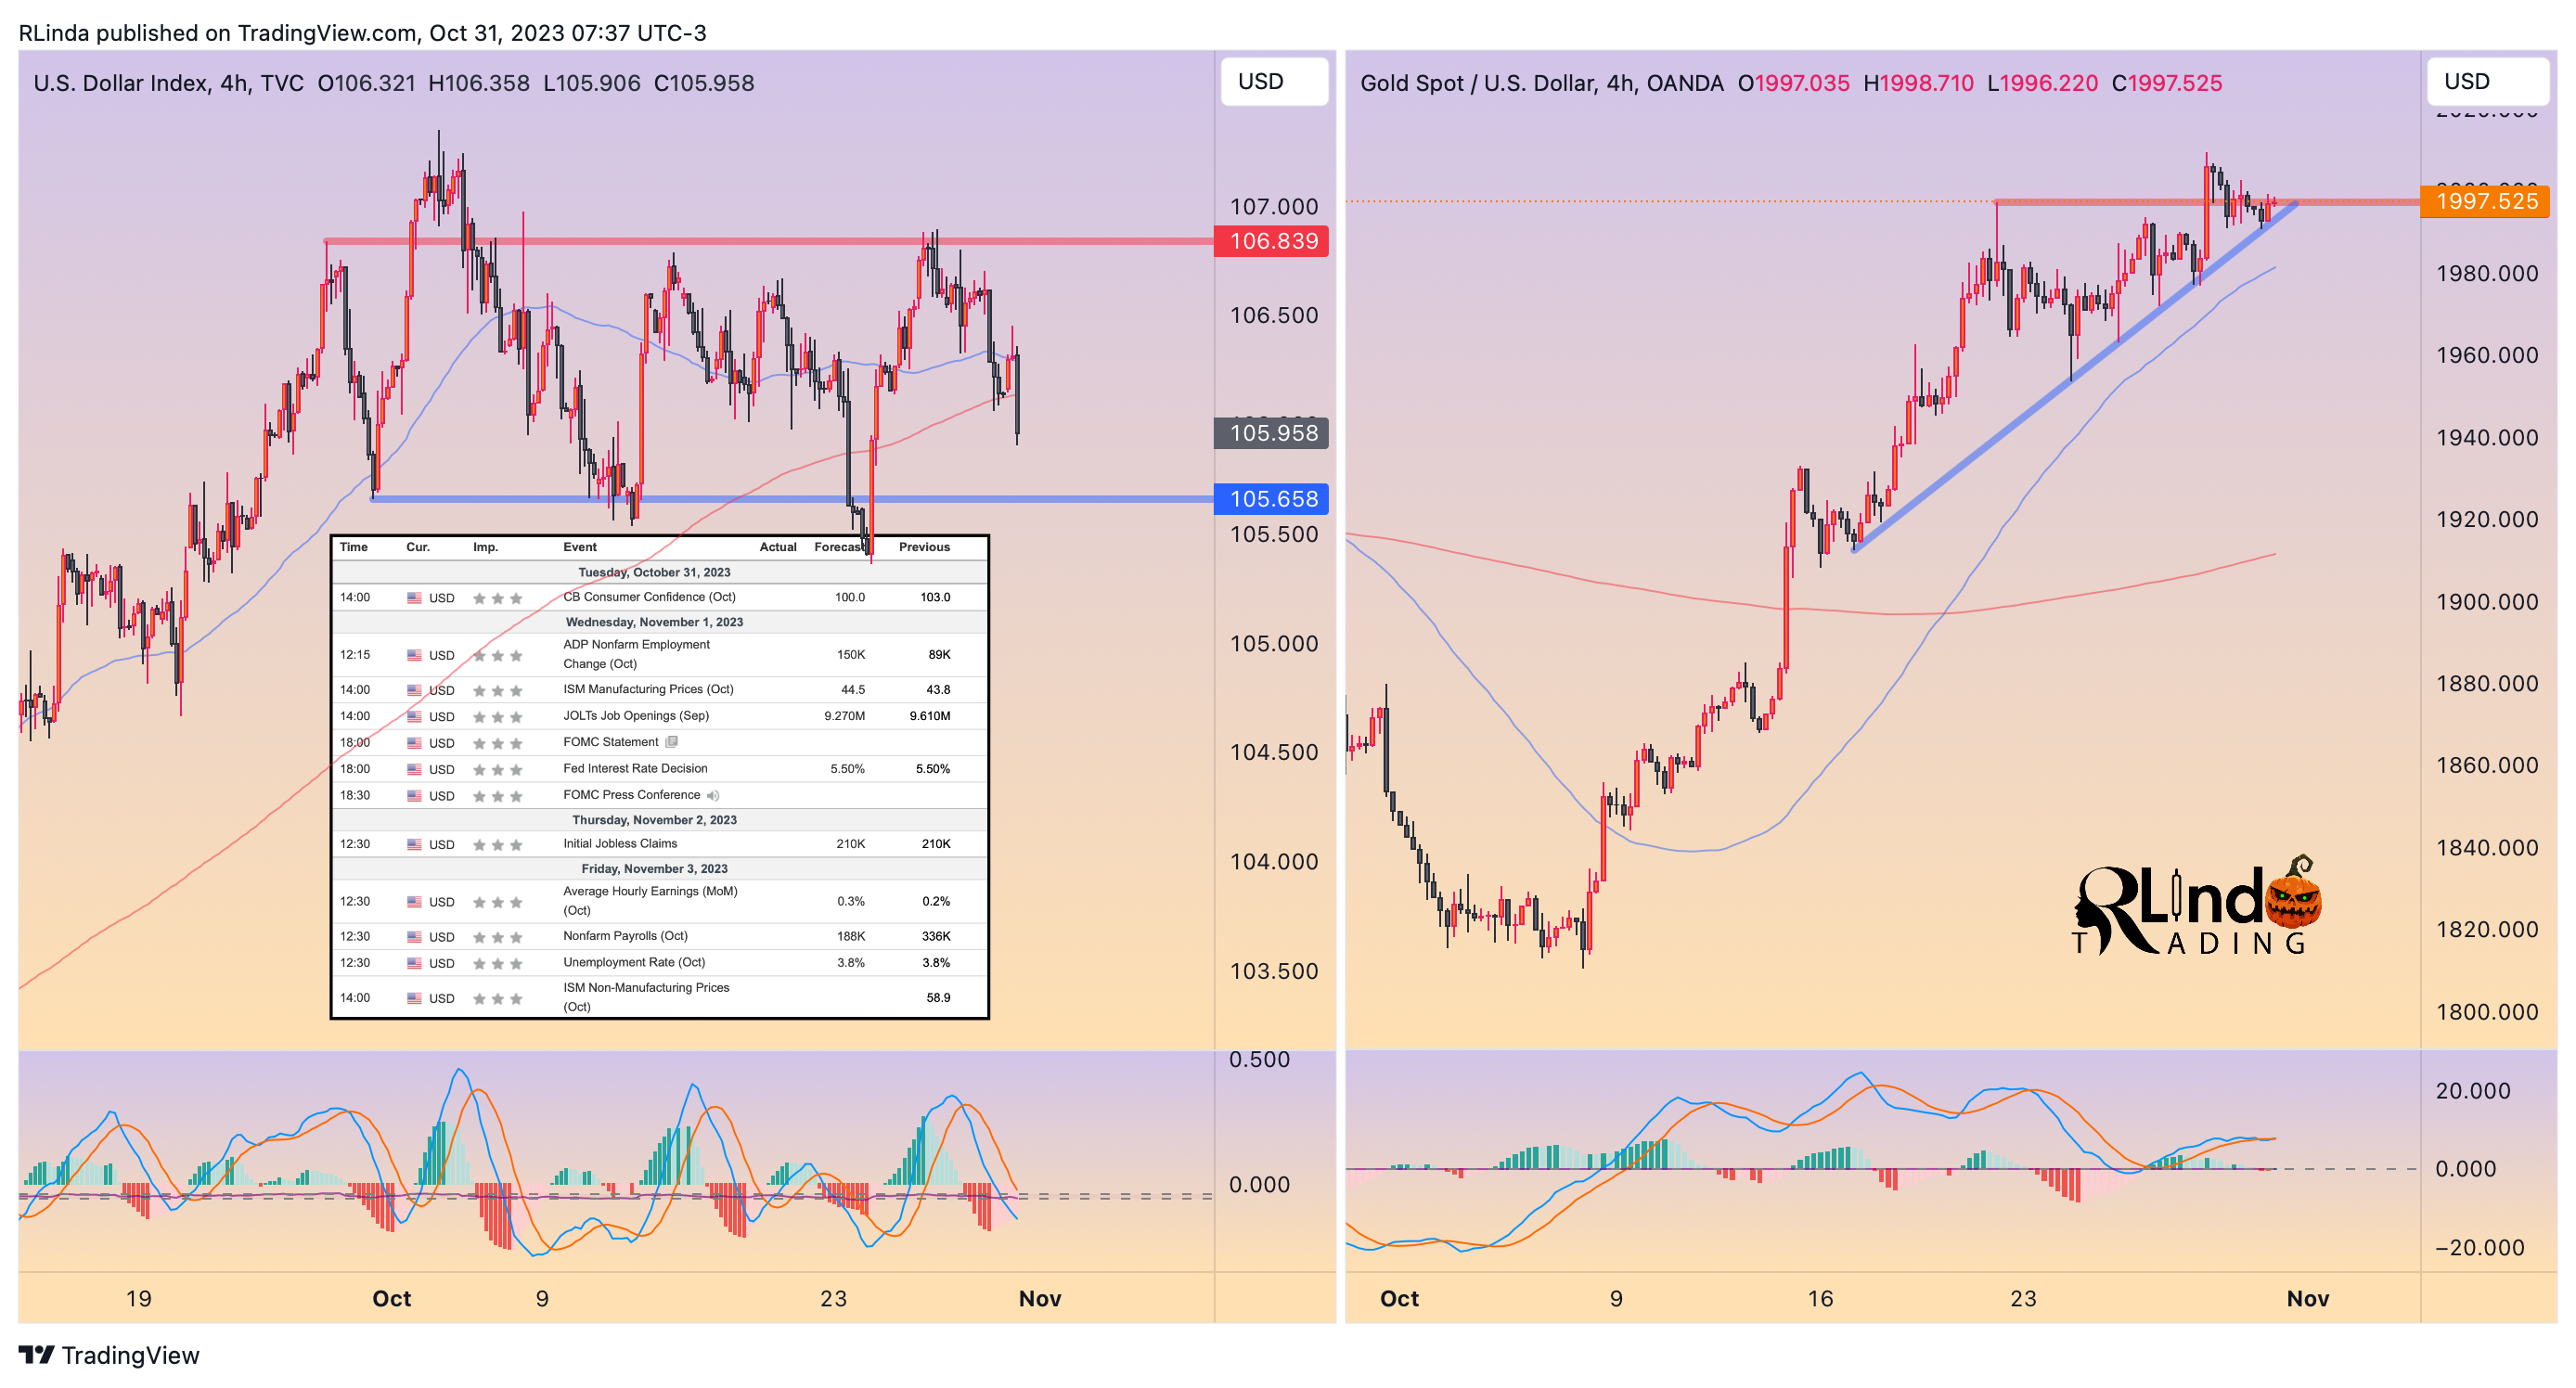Click the 'U.S. Dollar Index, 4h, TVC' chart title
The image size is (2576, 1388).
click(x=168, y=83)
